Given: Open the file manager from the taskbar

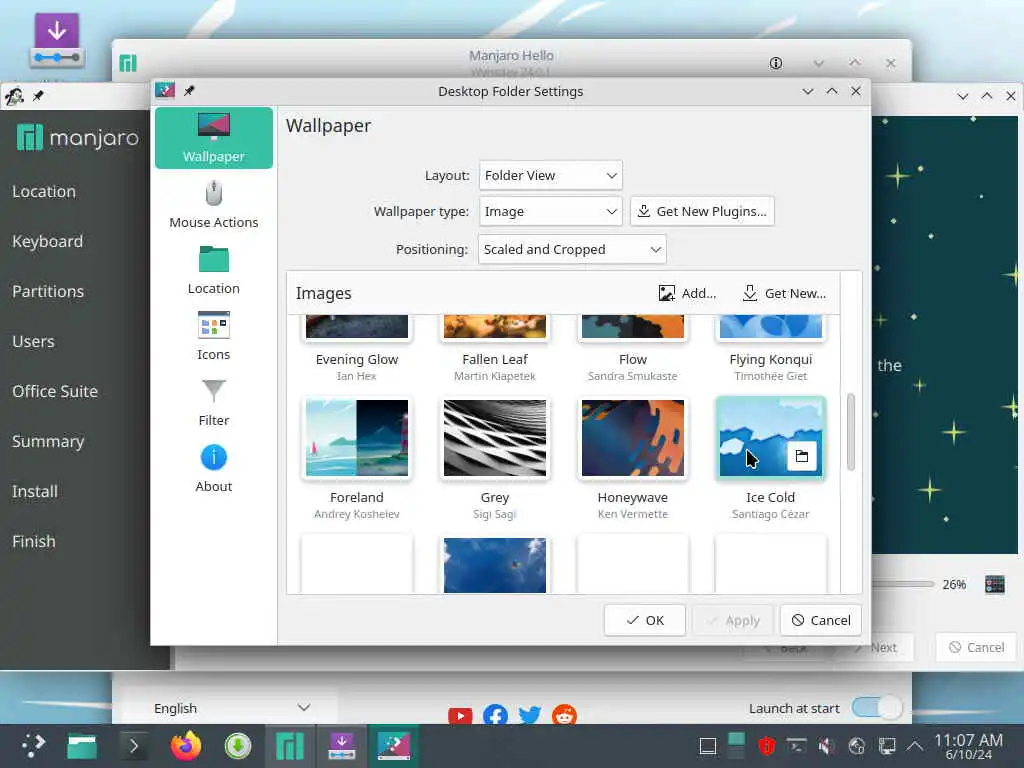Looking at the screenshot, I should click(x=82, y=746).
